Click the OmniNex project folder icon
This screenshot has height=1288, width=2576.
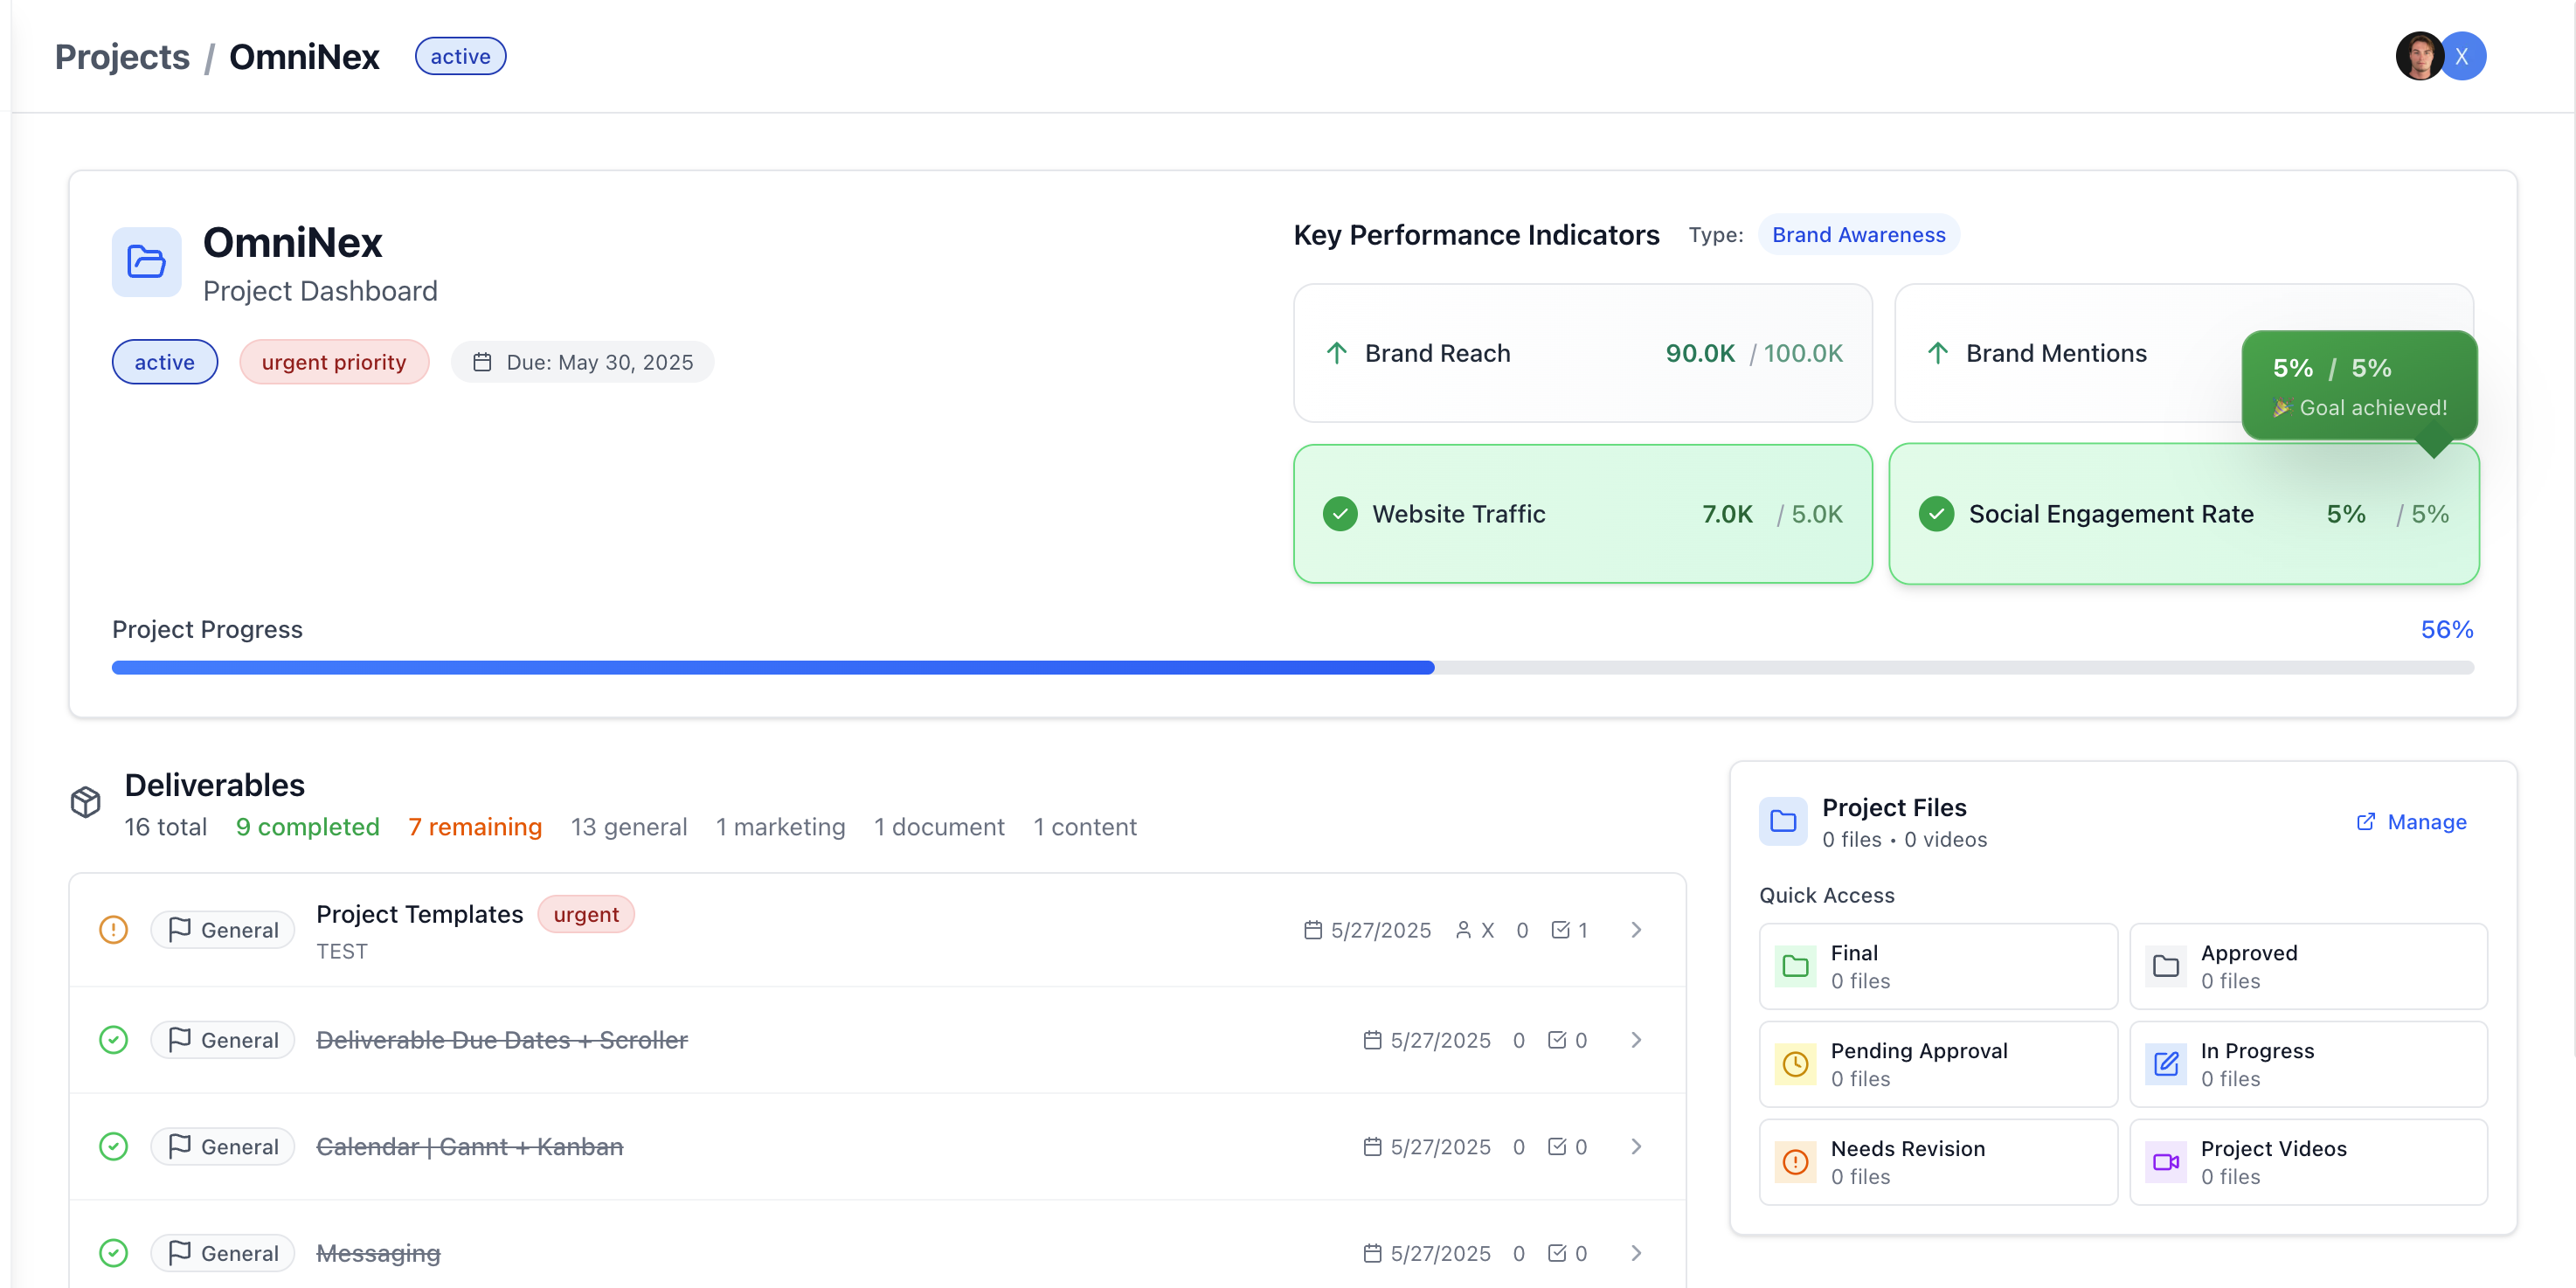[x=146, y=262]
